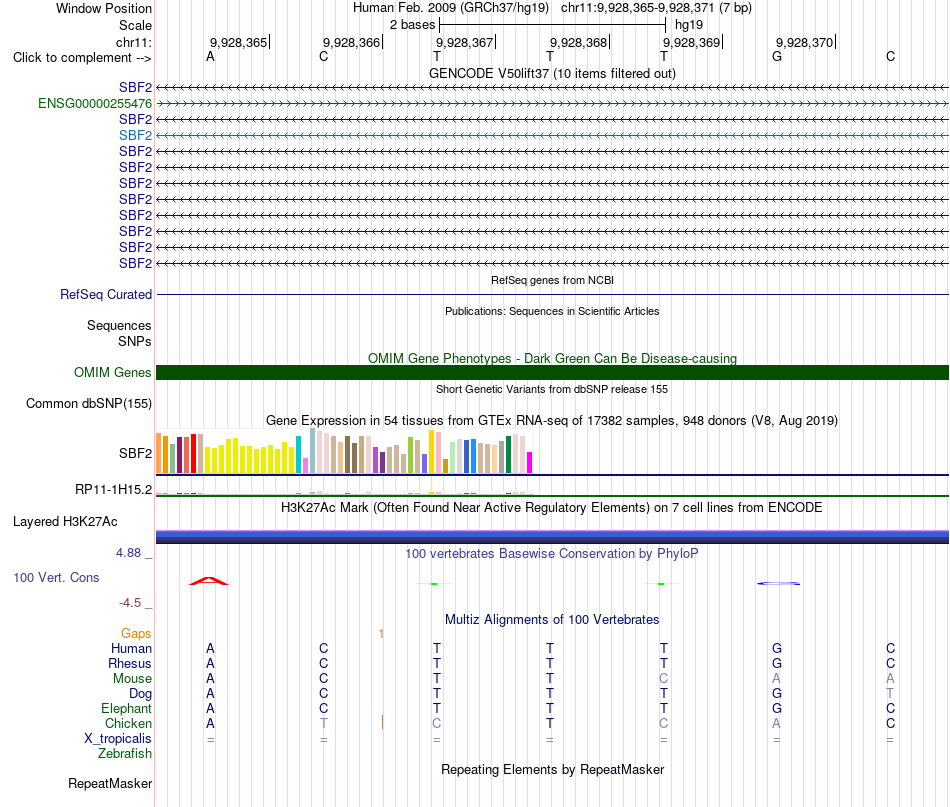Click the orange 'Gaps' row label
This screenshot has width=950, height=807.
(x=136, y=634)
